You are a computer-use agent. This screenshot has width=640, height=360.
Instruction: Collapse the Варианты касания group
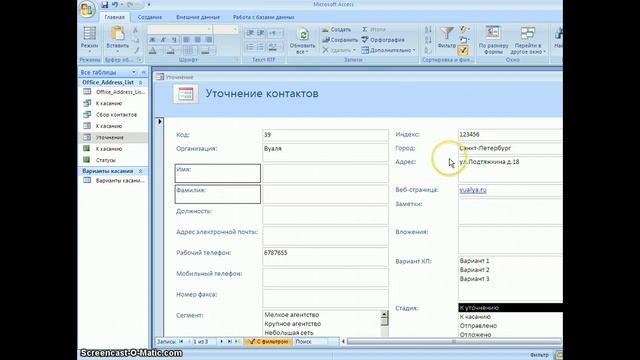click(x=140, y=171)
